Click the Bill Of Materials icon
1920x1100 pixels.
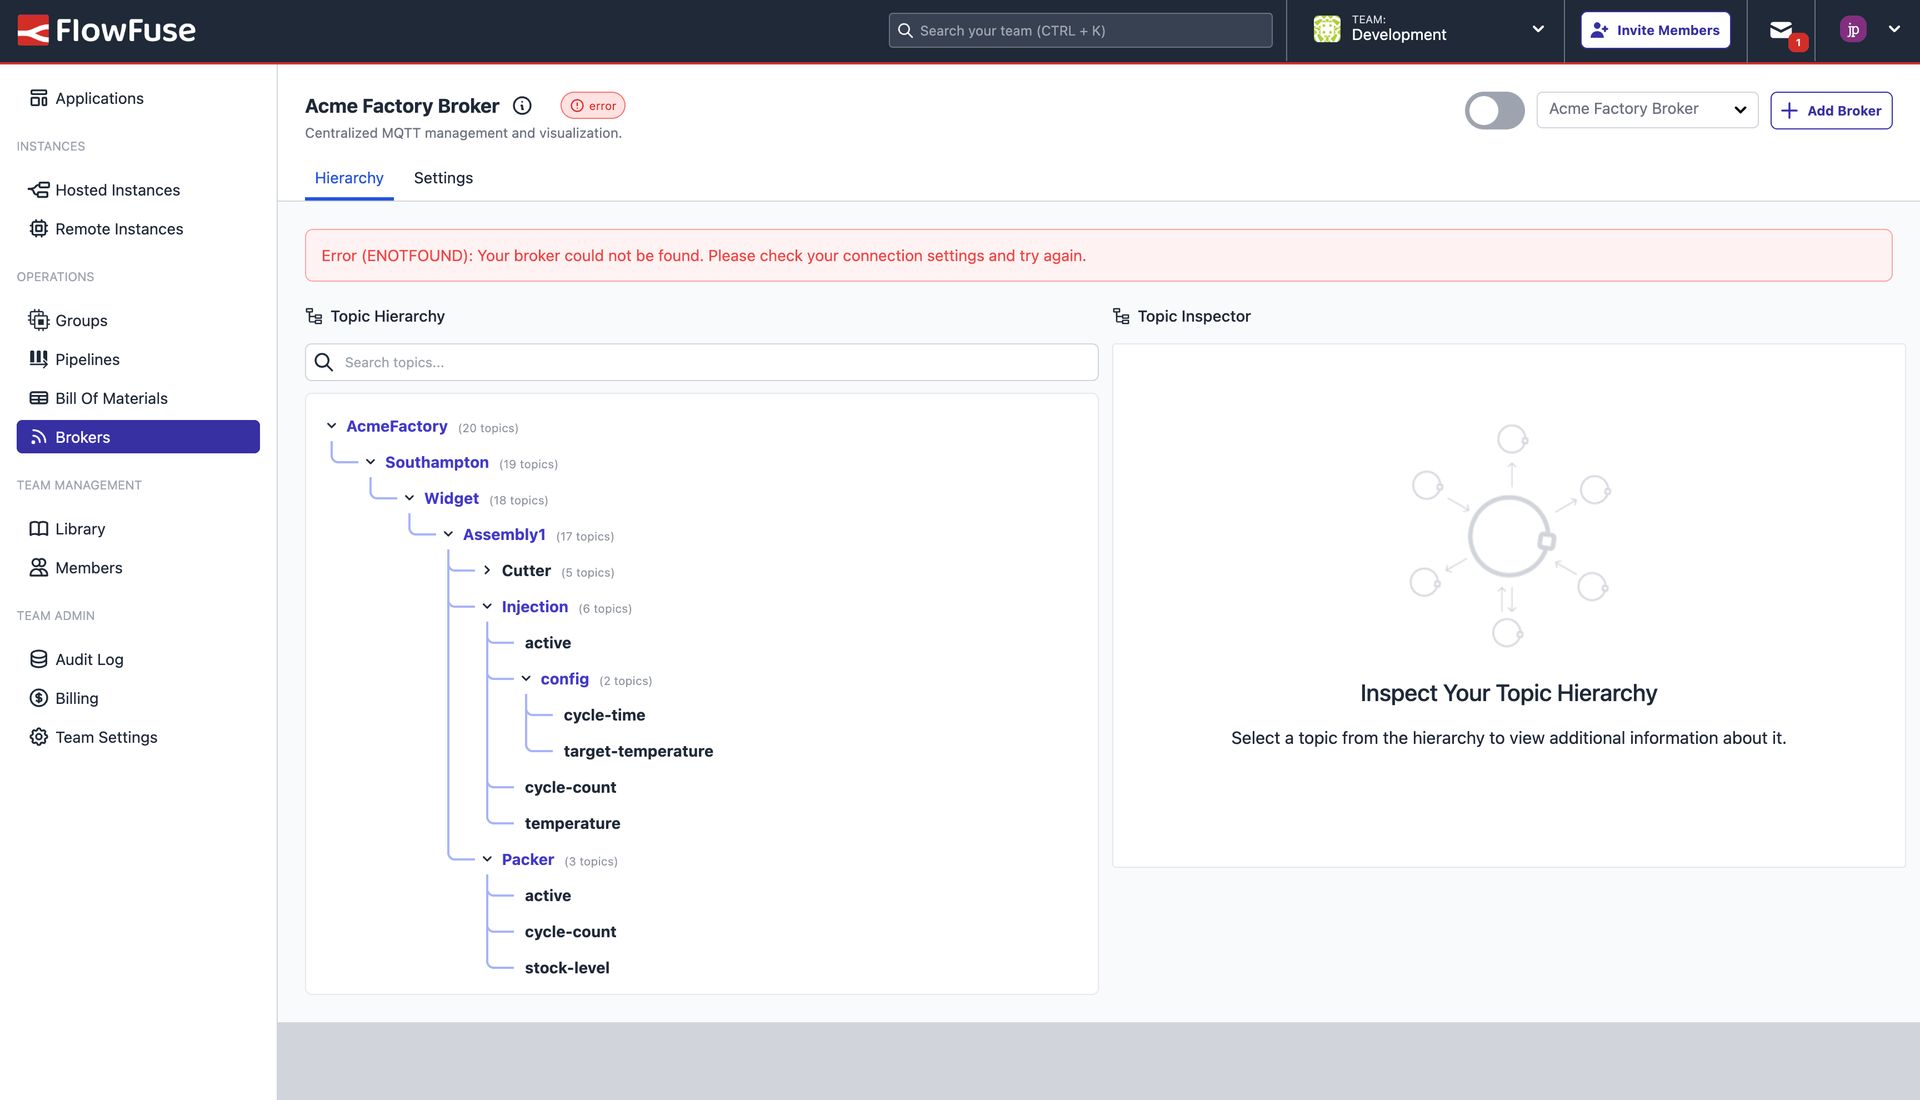[x=39, y=397]
